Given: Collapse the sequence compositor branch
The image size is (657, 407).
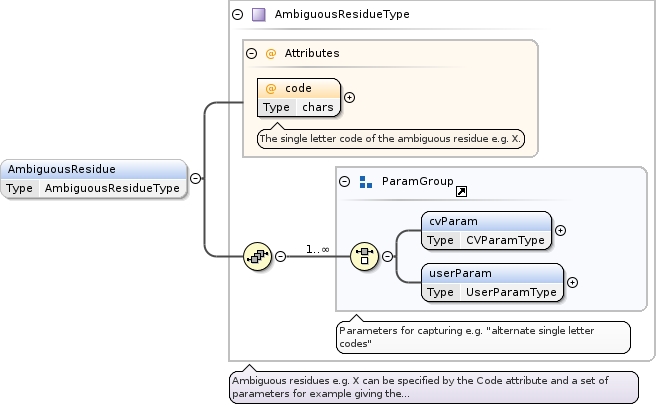Looking at the screenshot, I should click(x=280, y=256).
